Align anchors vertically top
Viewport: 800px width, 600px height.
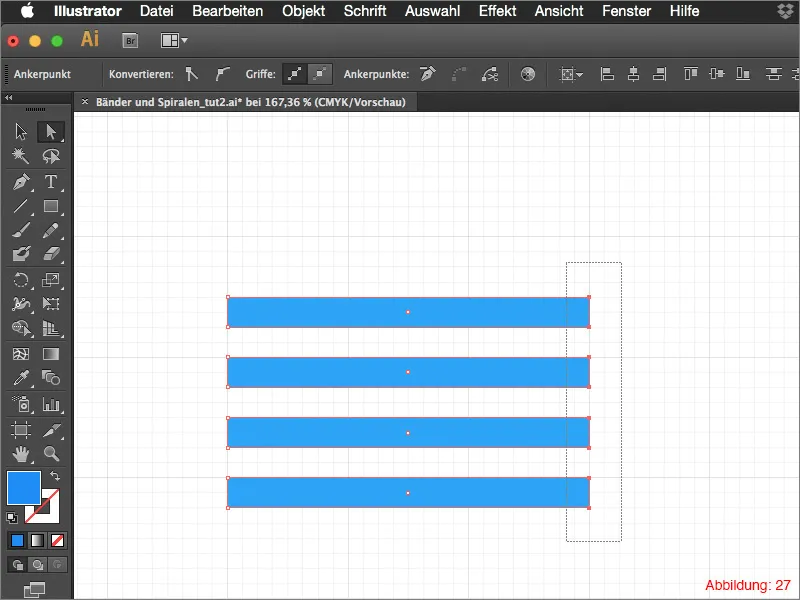[x=691, y=74]
